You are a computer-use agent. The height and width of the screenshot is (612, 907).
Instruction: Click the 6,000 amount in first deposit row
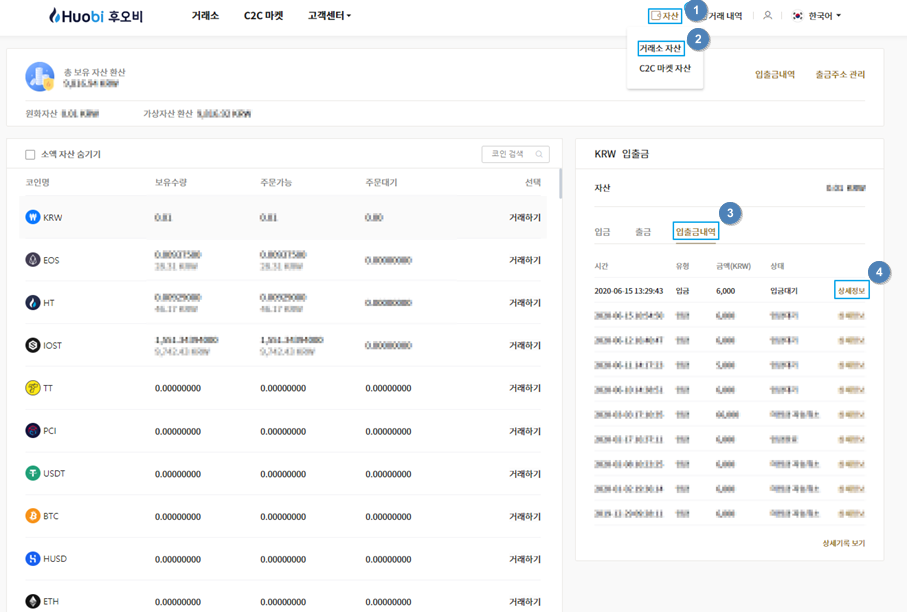tap(725, 291)
